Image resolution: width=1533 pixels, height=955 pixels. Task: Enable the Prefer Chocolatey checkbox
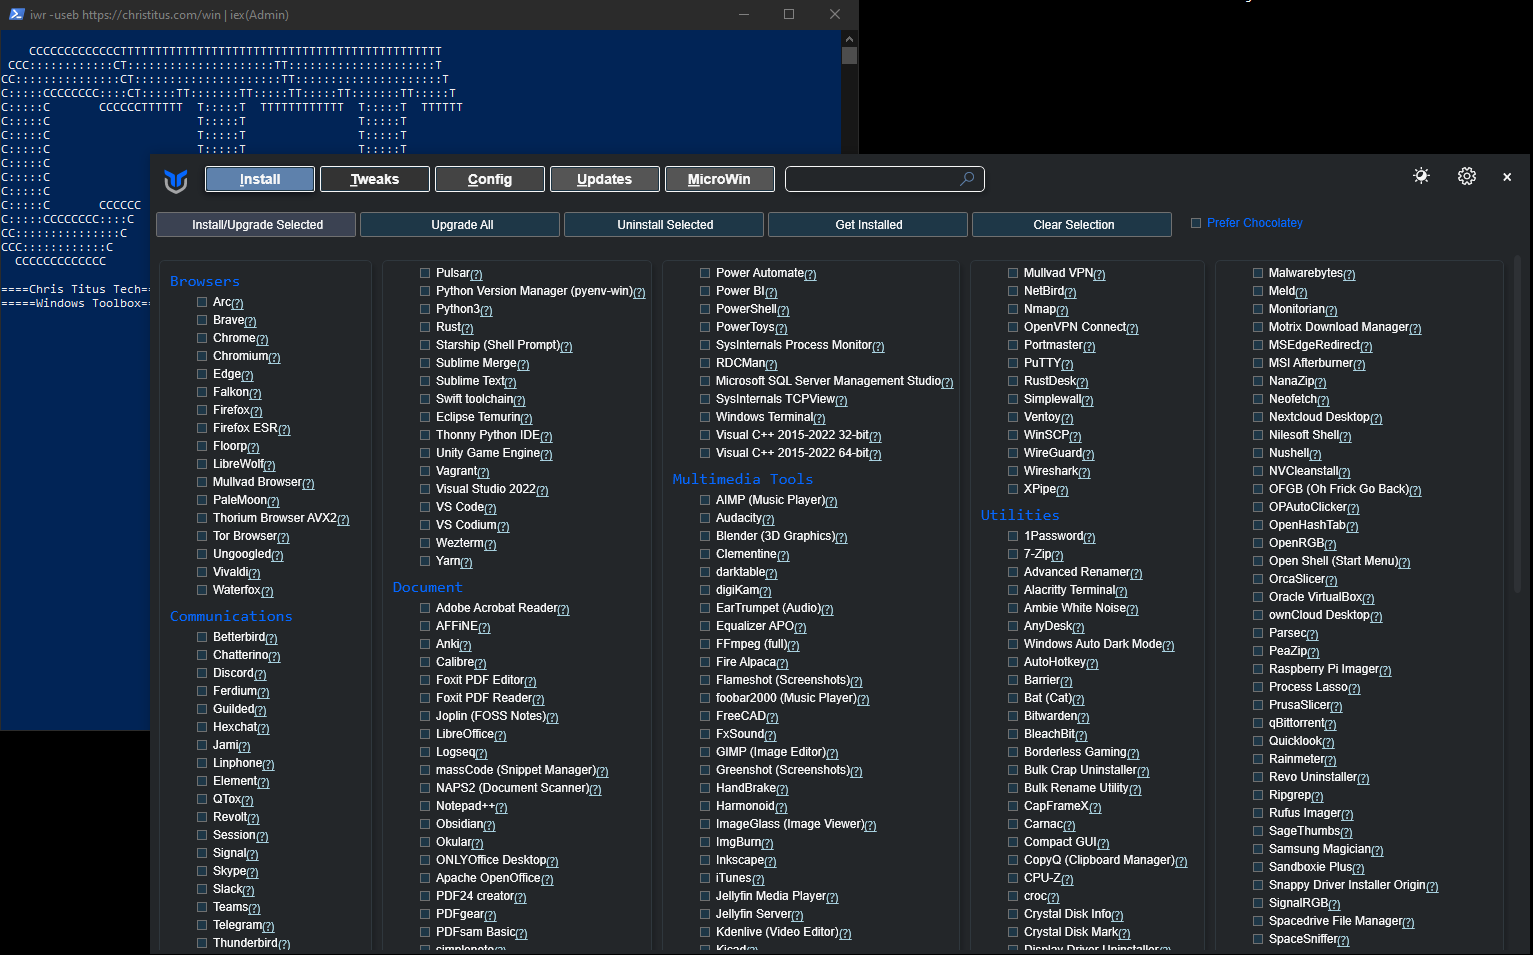(1196, 223)
